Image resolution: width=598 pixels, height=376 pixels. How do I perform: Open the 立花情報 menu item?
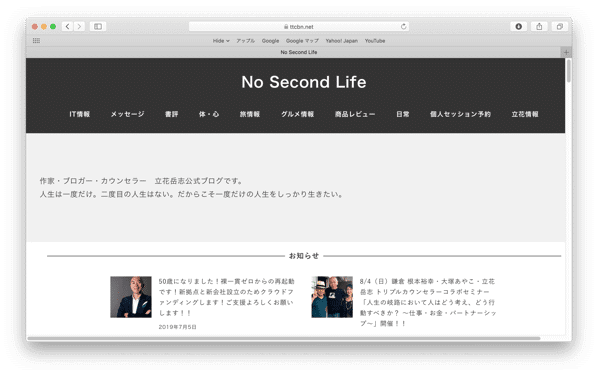[x=525, y=114]
